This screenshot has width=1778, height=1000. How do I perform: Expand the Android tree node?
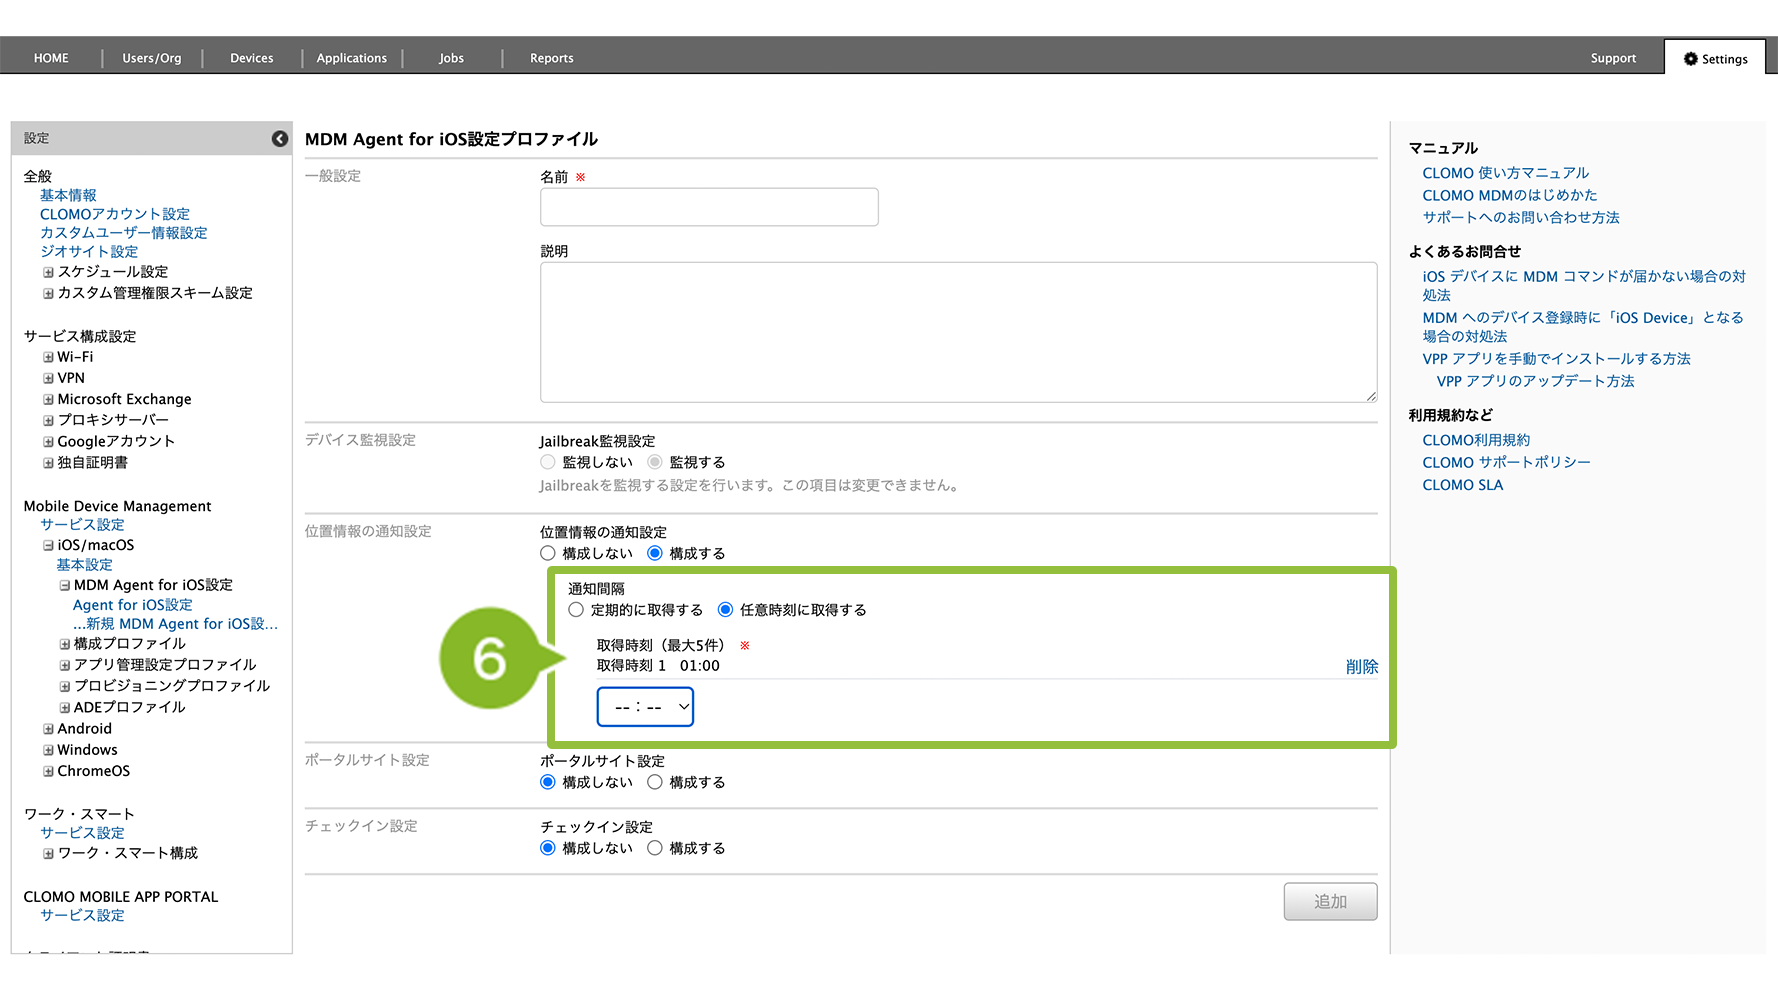tap(48, 729)
